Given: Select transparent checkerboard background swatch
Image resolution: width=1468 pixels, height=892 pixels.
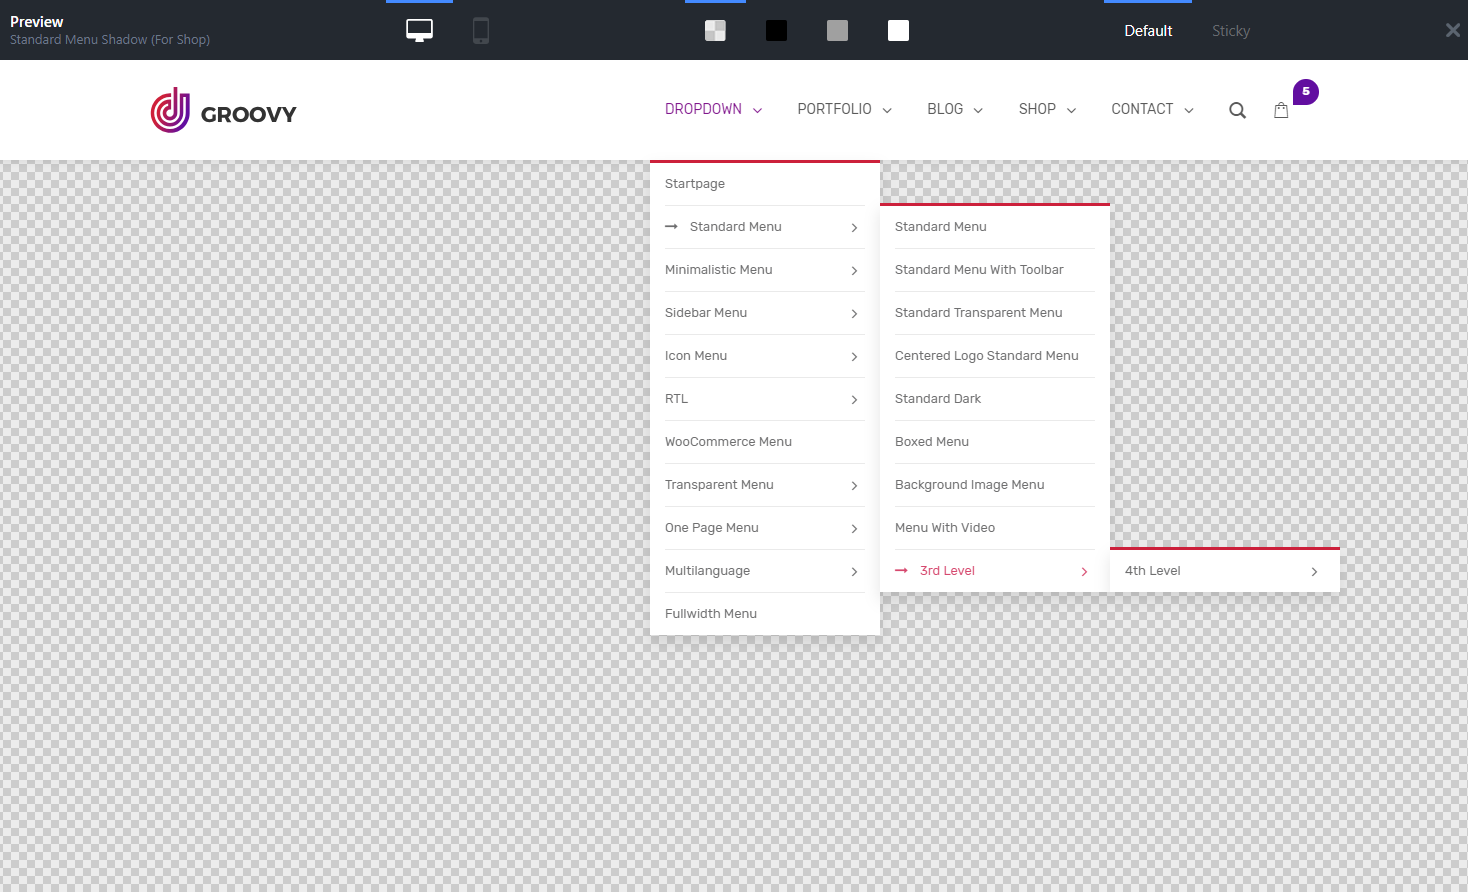Looking at the screenshot, I should click(715, 31).
